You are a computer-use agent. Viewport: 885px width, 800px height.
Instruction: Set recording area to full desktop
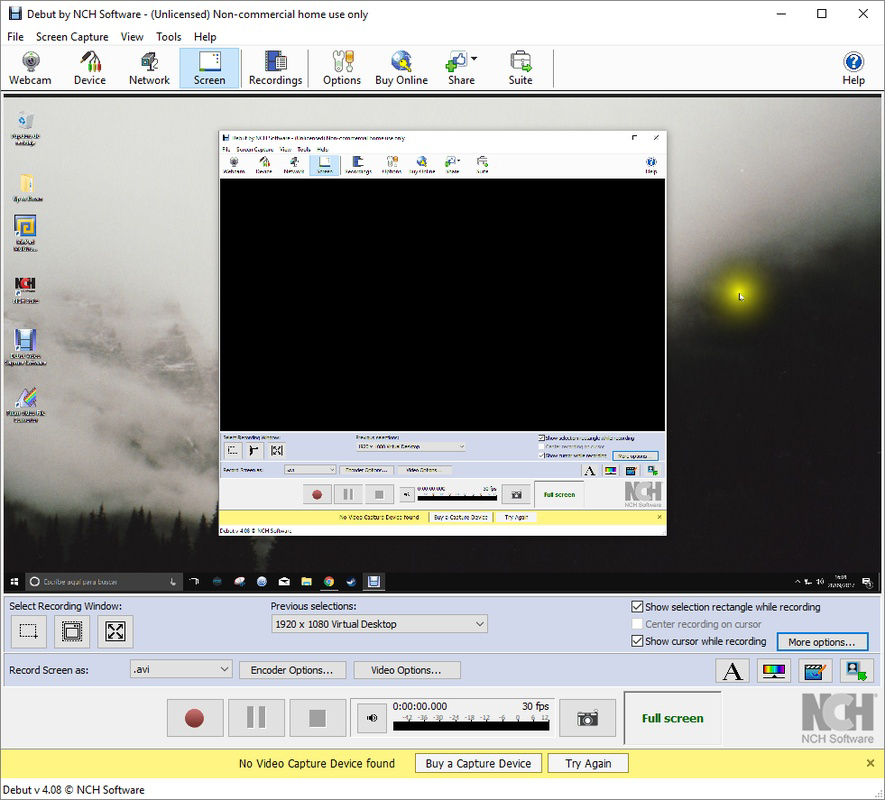click(115, 631)
